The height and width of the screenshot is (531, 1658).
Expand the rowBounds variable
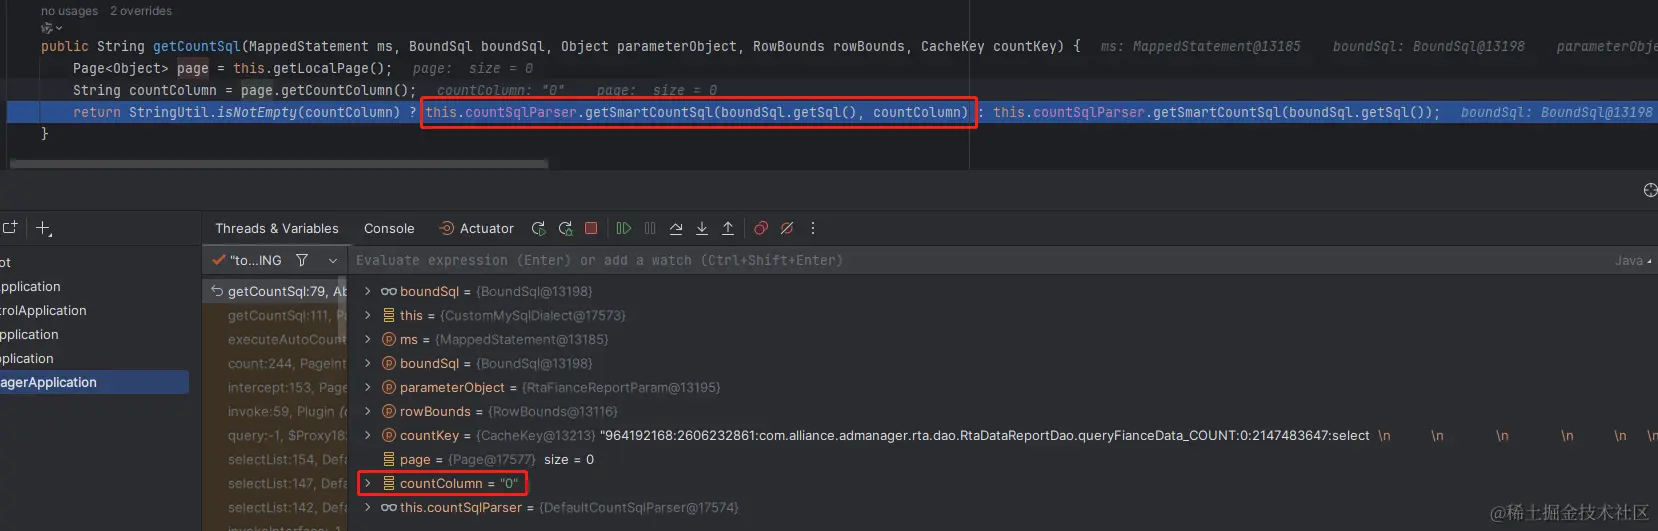(368, 411)
